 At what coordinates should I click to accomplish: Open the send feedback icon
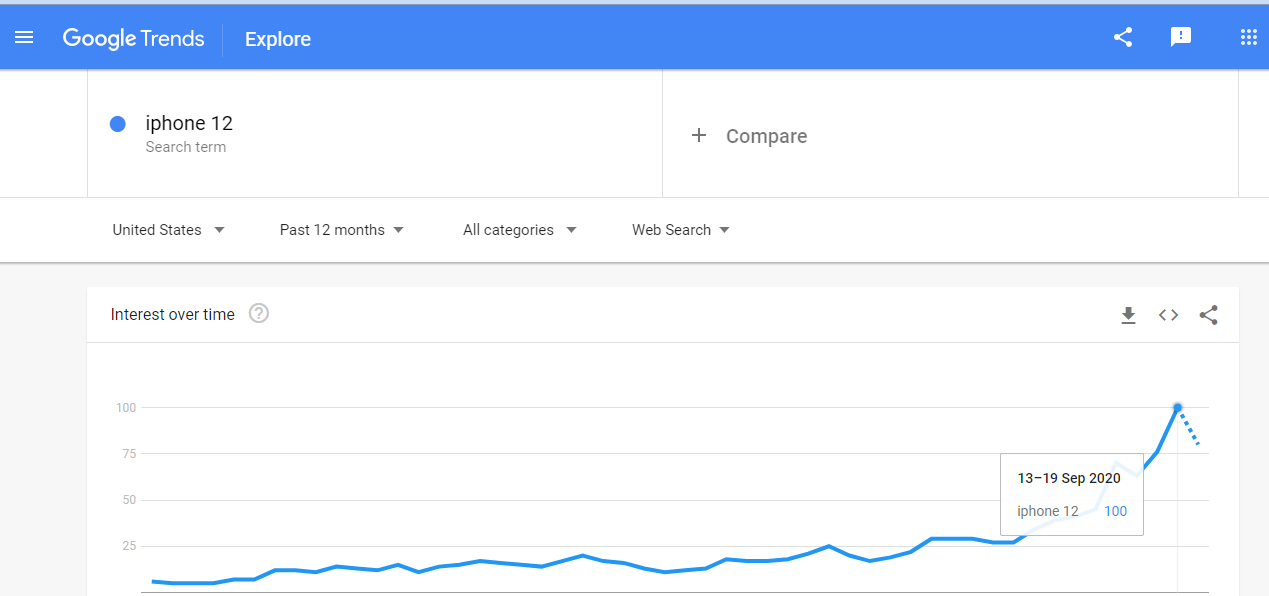pyautogui.click(x=1181, y=38)
